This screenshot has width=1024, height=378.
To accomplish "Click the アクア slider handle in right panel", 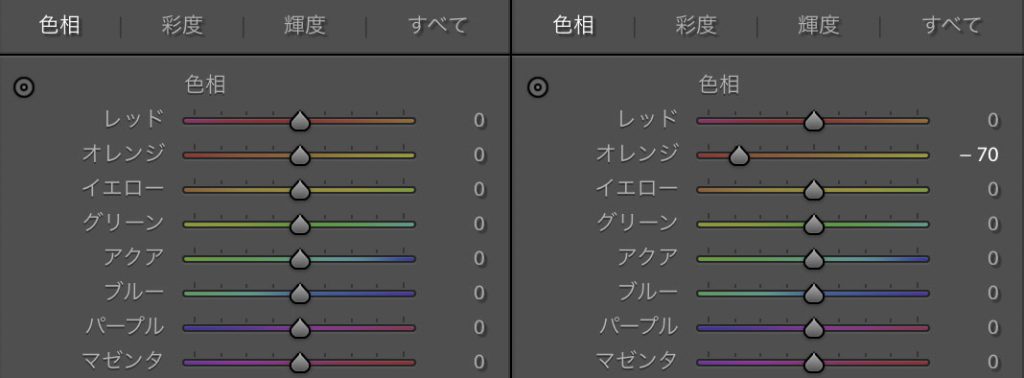I will click(x=814, y=259).
